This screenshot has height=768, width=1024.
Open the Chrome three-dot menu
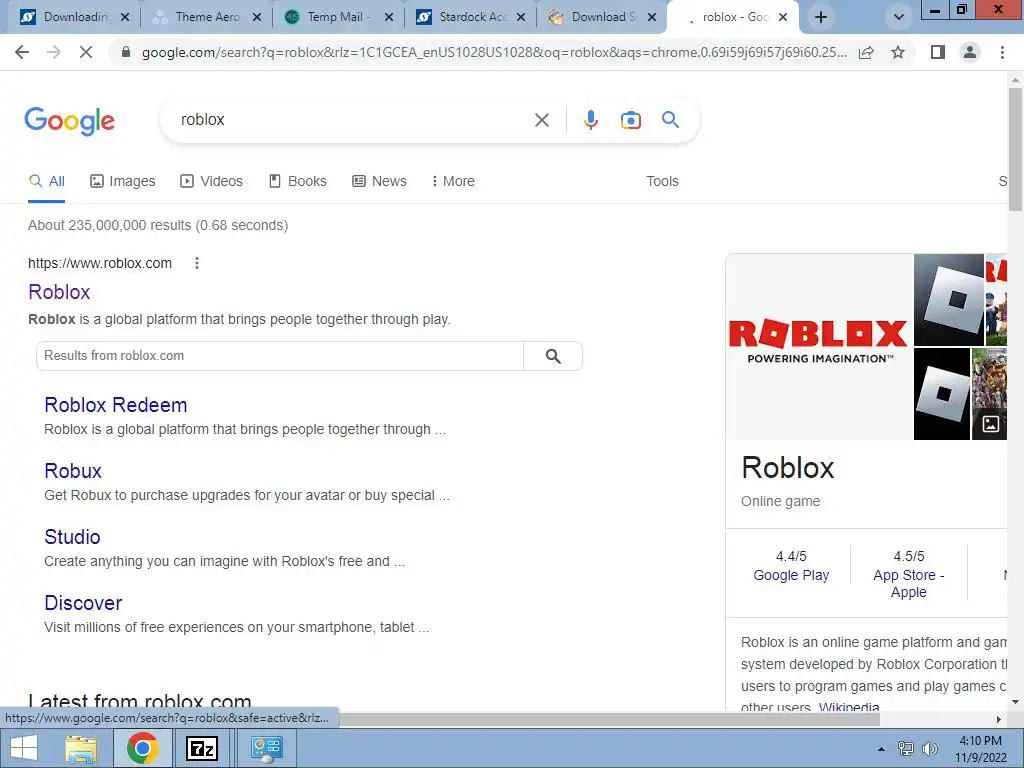(x=1002, y=52)
